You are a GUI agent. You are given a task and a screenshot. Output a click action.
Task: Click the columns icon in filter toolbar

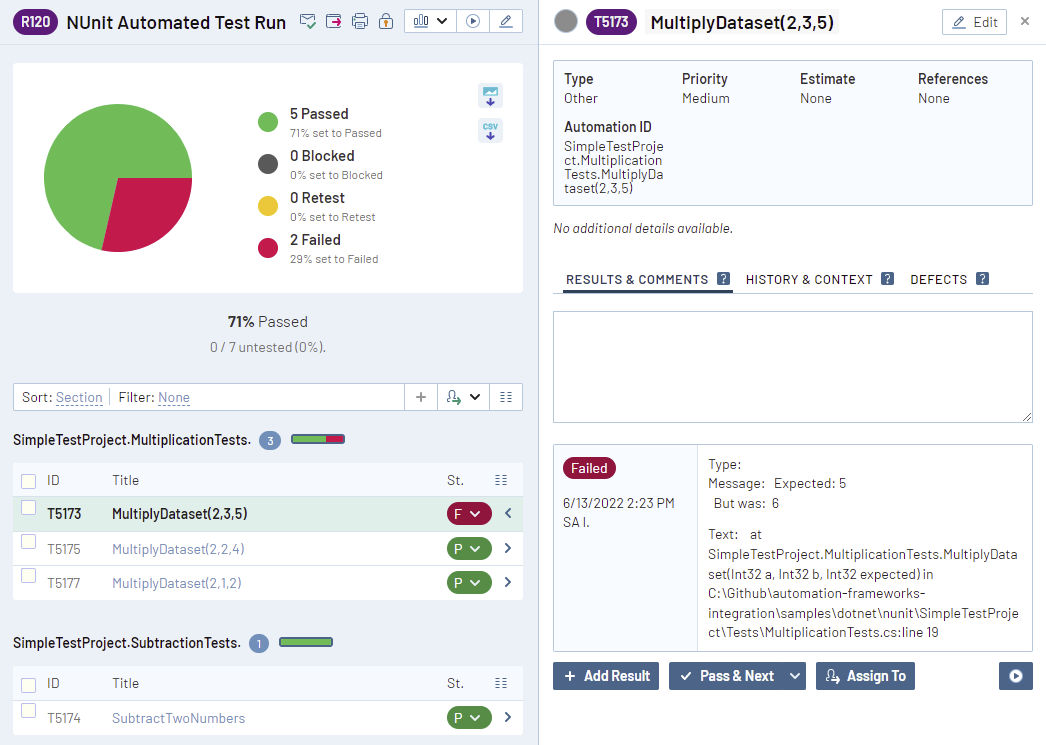(505, 397)
